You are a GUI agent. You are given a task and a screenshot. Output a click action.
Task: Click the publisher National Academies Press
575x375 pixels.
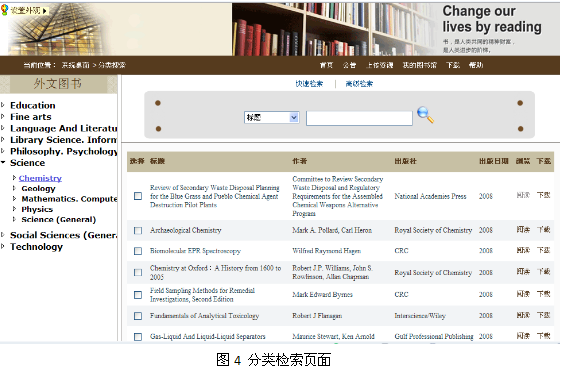pos(430,196)
